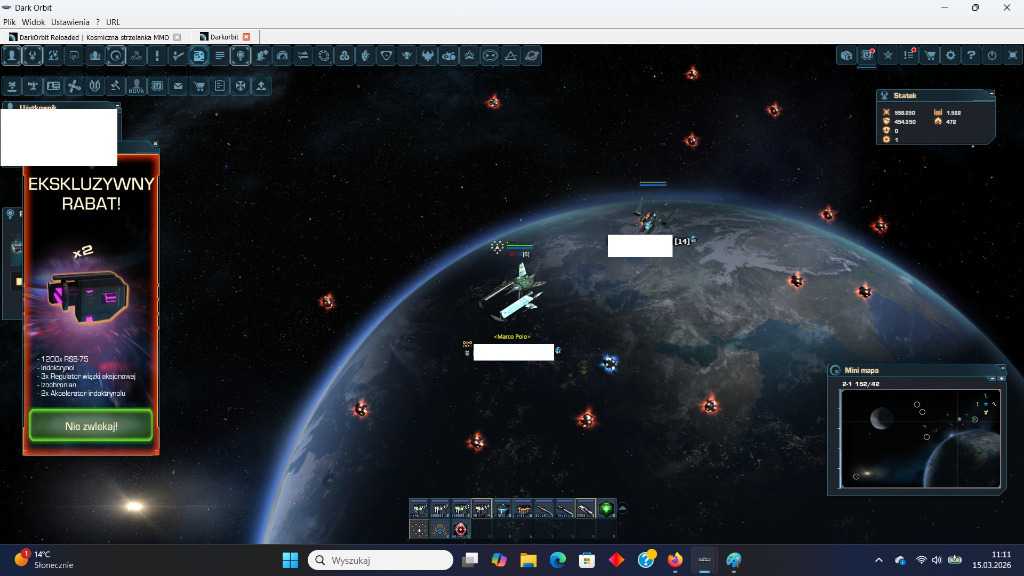This screenshot has width=1024, height=576.
Task: Click the Wyszukaj taskbar search box
Action: click(x=380, y=560)
